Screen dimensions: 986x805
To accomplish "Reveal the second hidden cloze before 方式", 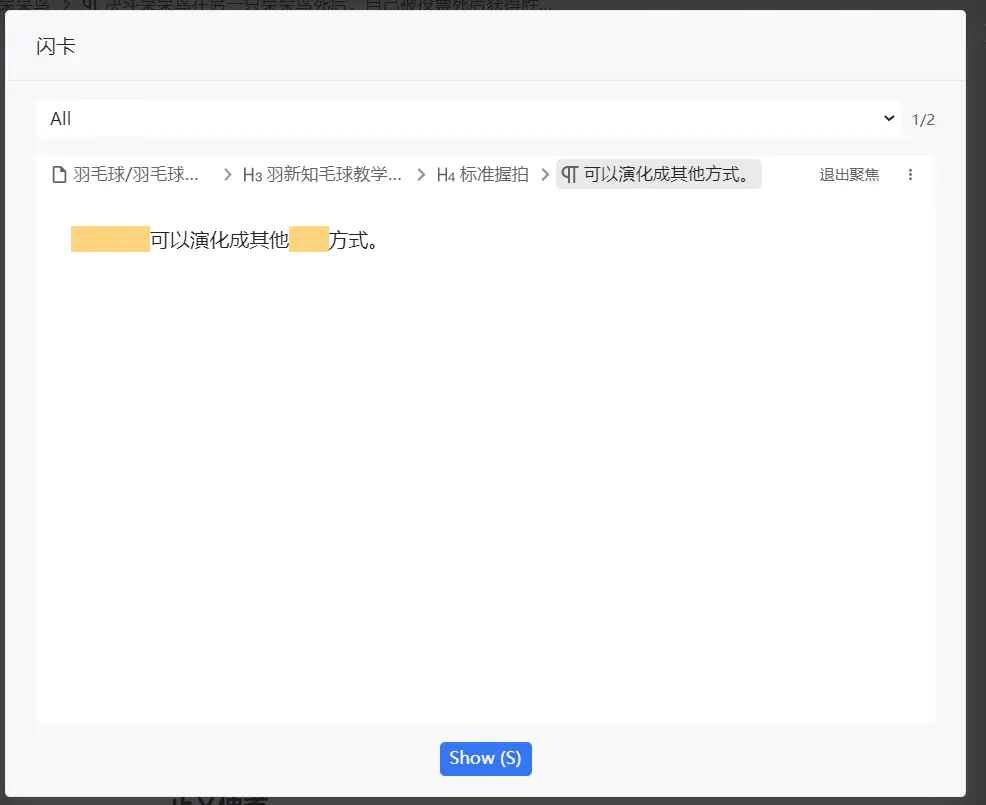I will coord(309,239).
